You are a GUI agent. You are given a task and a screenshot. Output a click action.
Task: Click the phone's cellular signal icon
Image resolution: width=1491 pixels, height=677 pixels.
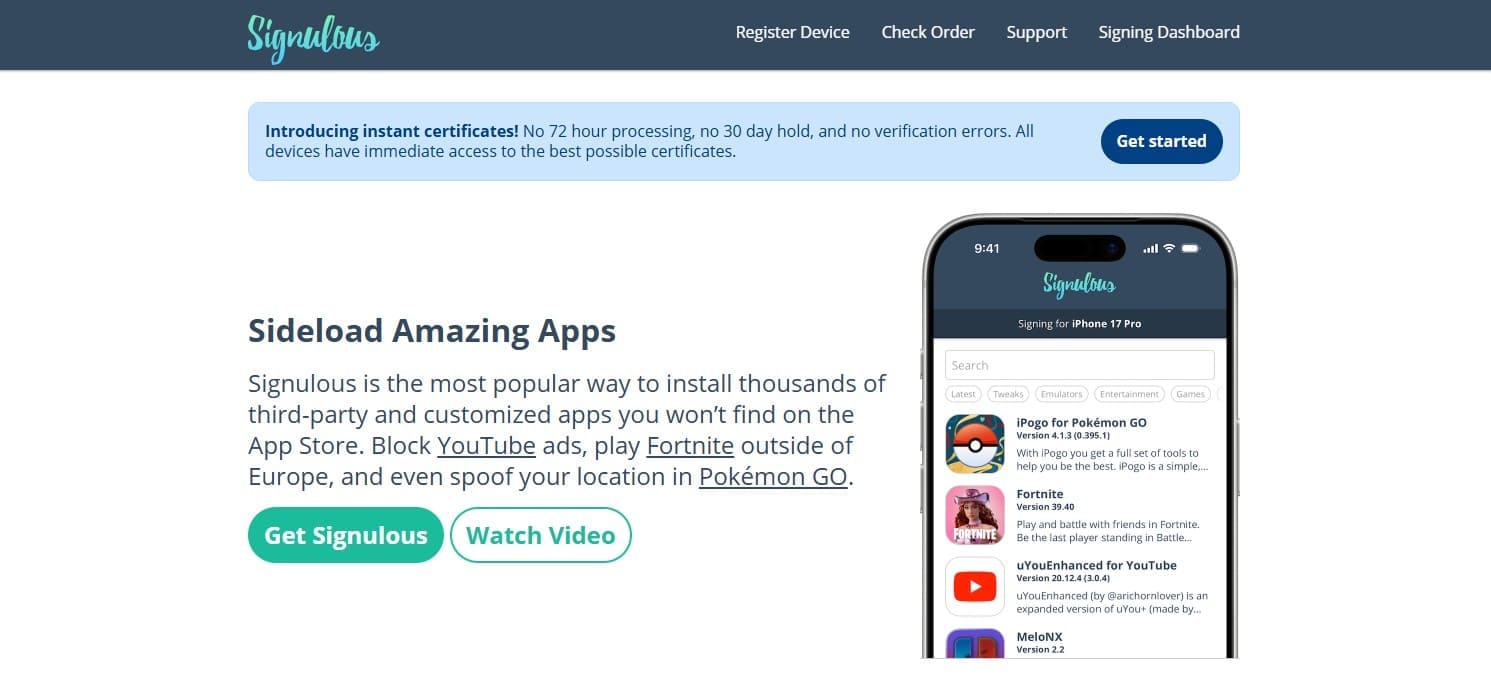point(1150,248)
